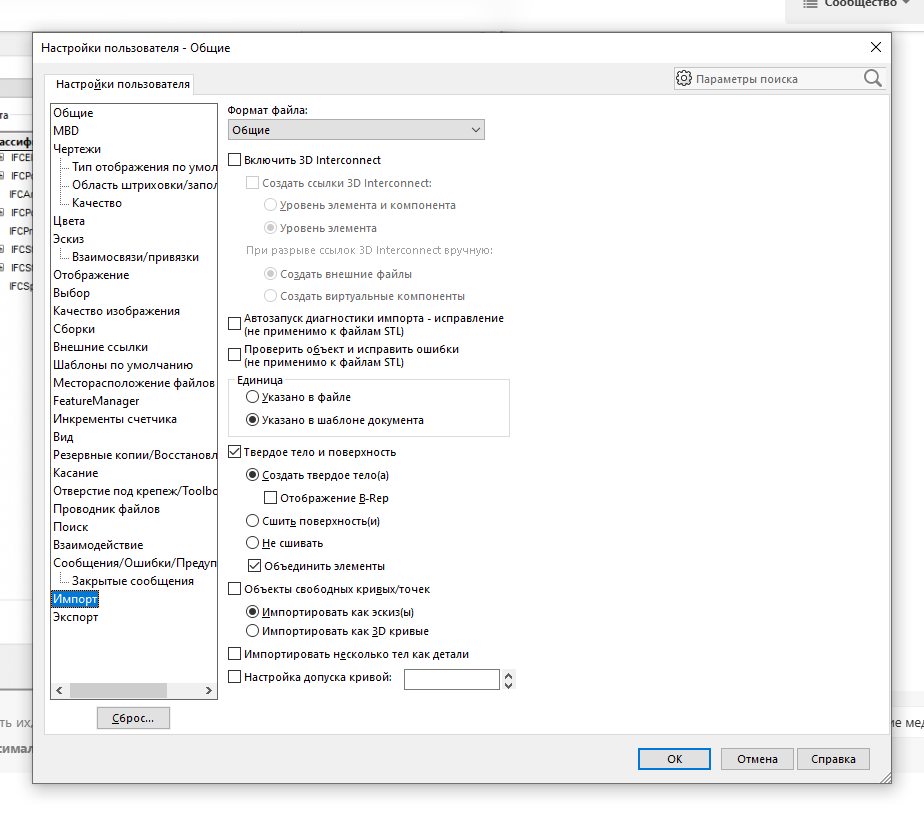Open the Чертежи settings category

tap(77, 149)
